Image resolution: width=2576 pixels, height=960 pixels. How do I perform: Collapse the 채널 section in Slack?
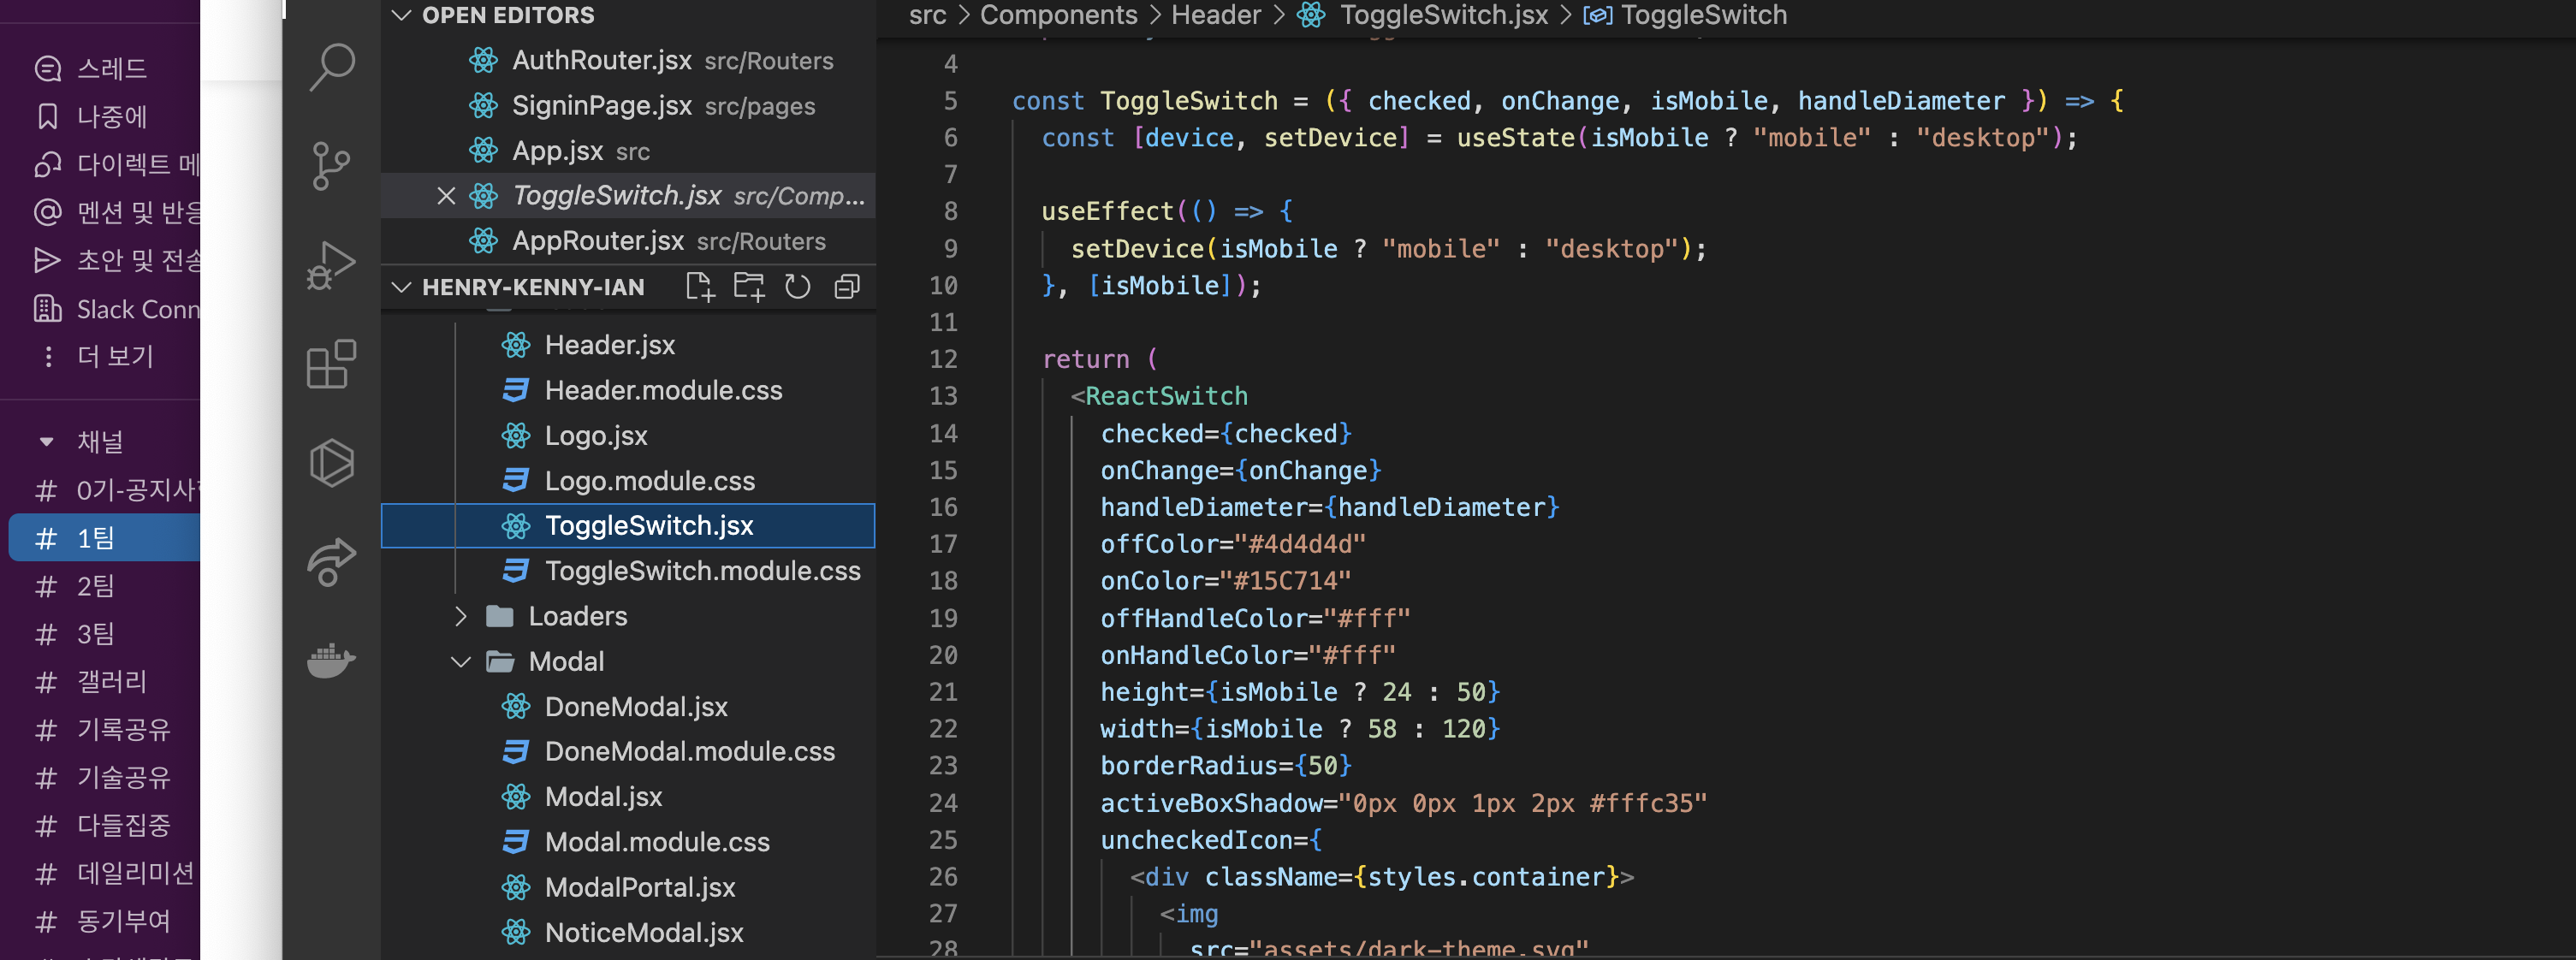click(x=46, y=441)
